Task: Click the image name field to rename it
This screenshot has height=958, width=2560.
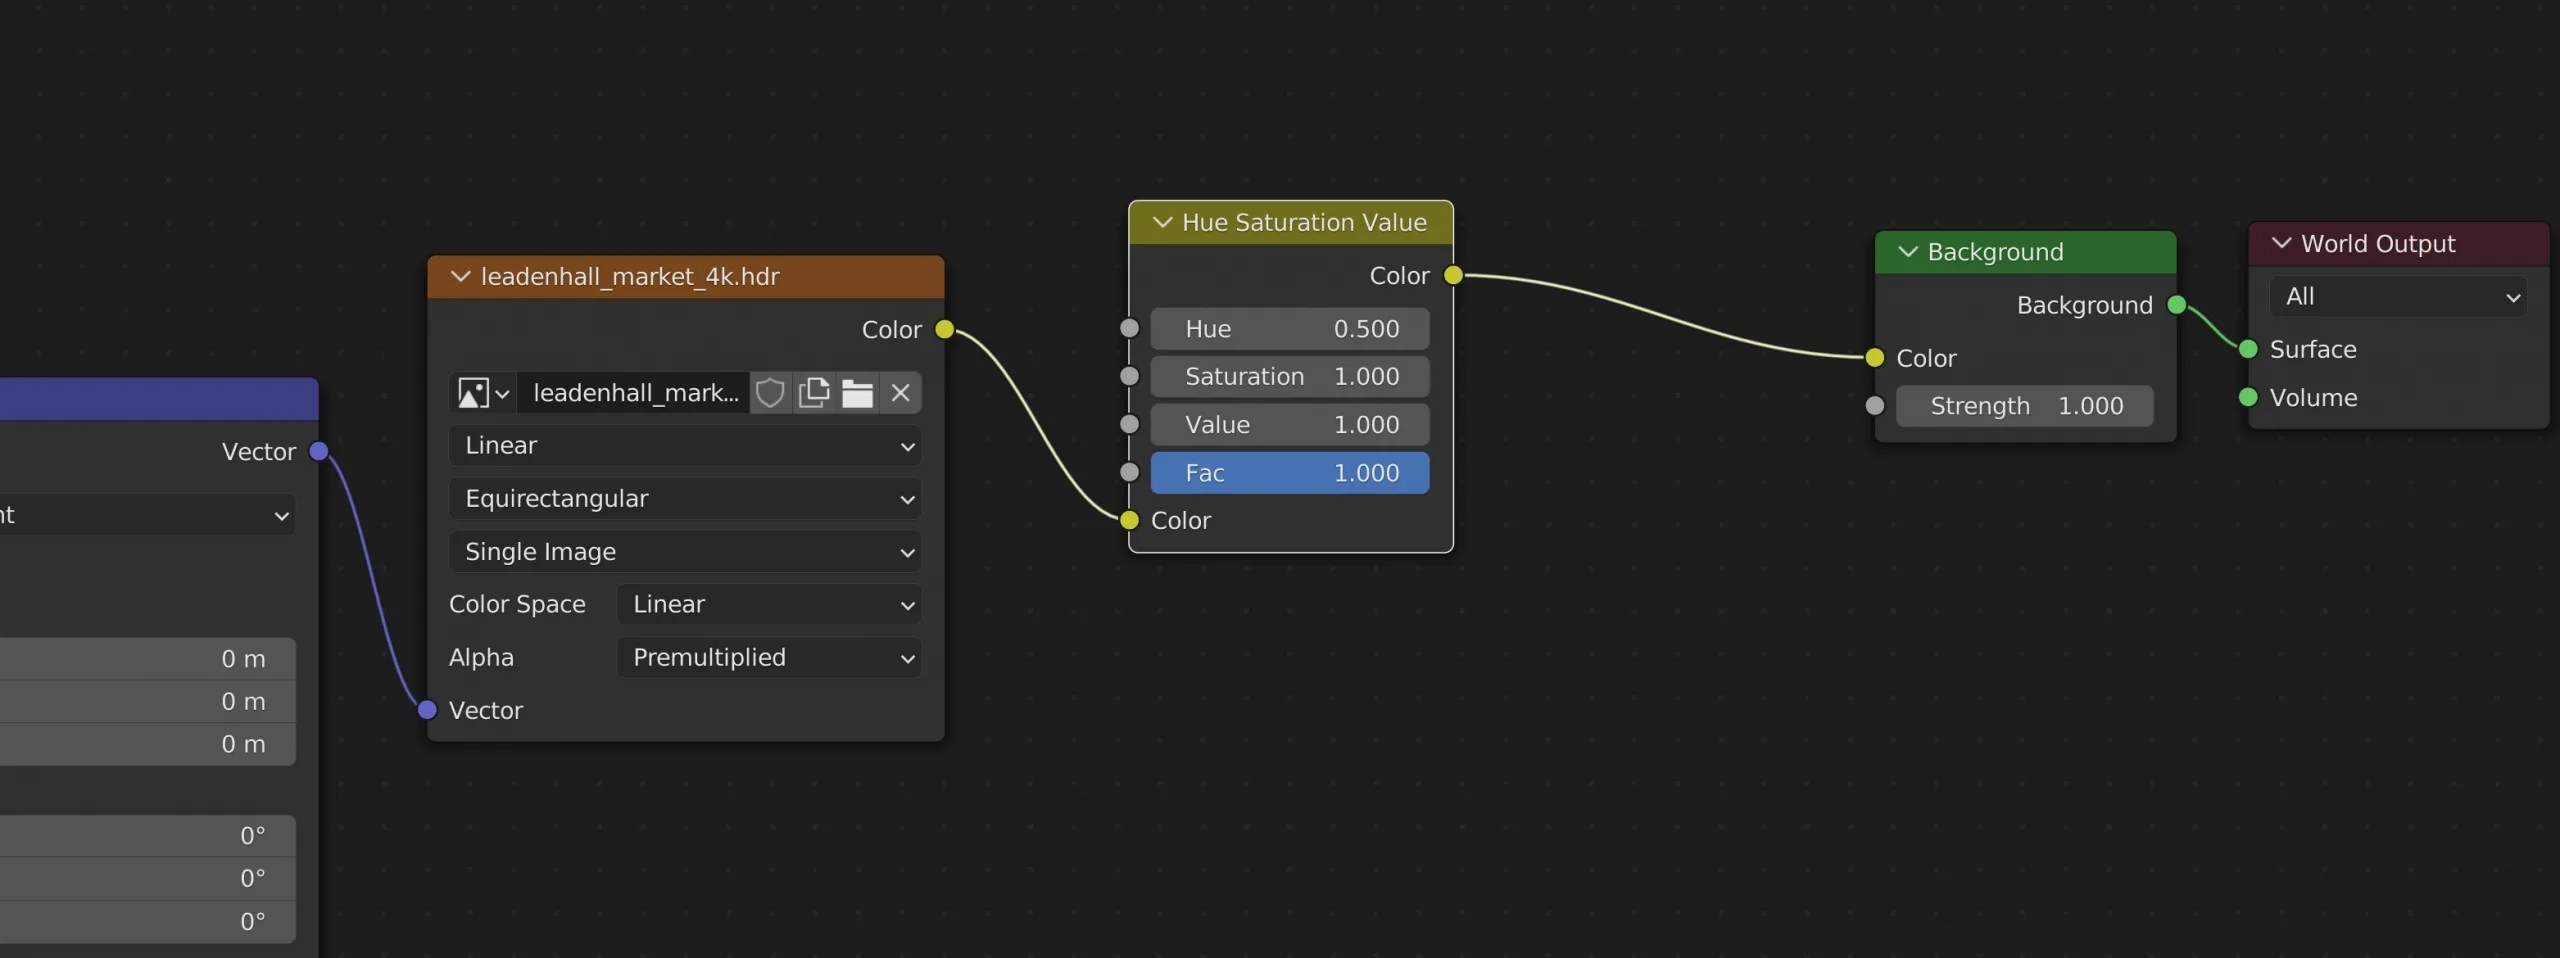Action: coord(634,393)
